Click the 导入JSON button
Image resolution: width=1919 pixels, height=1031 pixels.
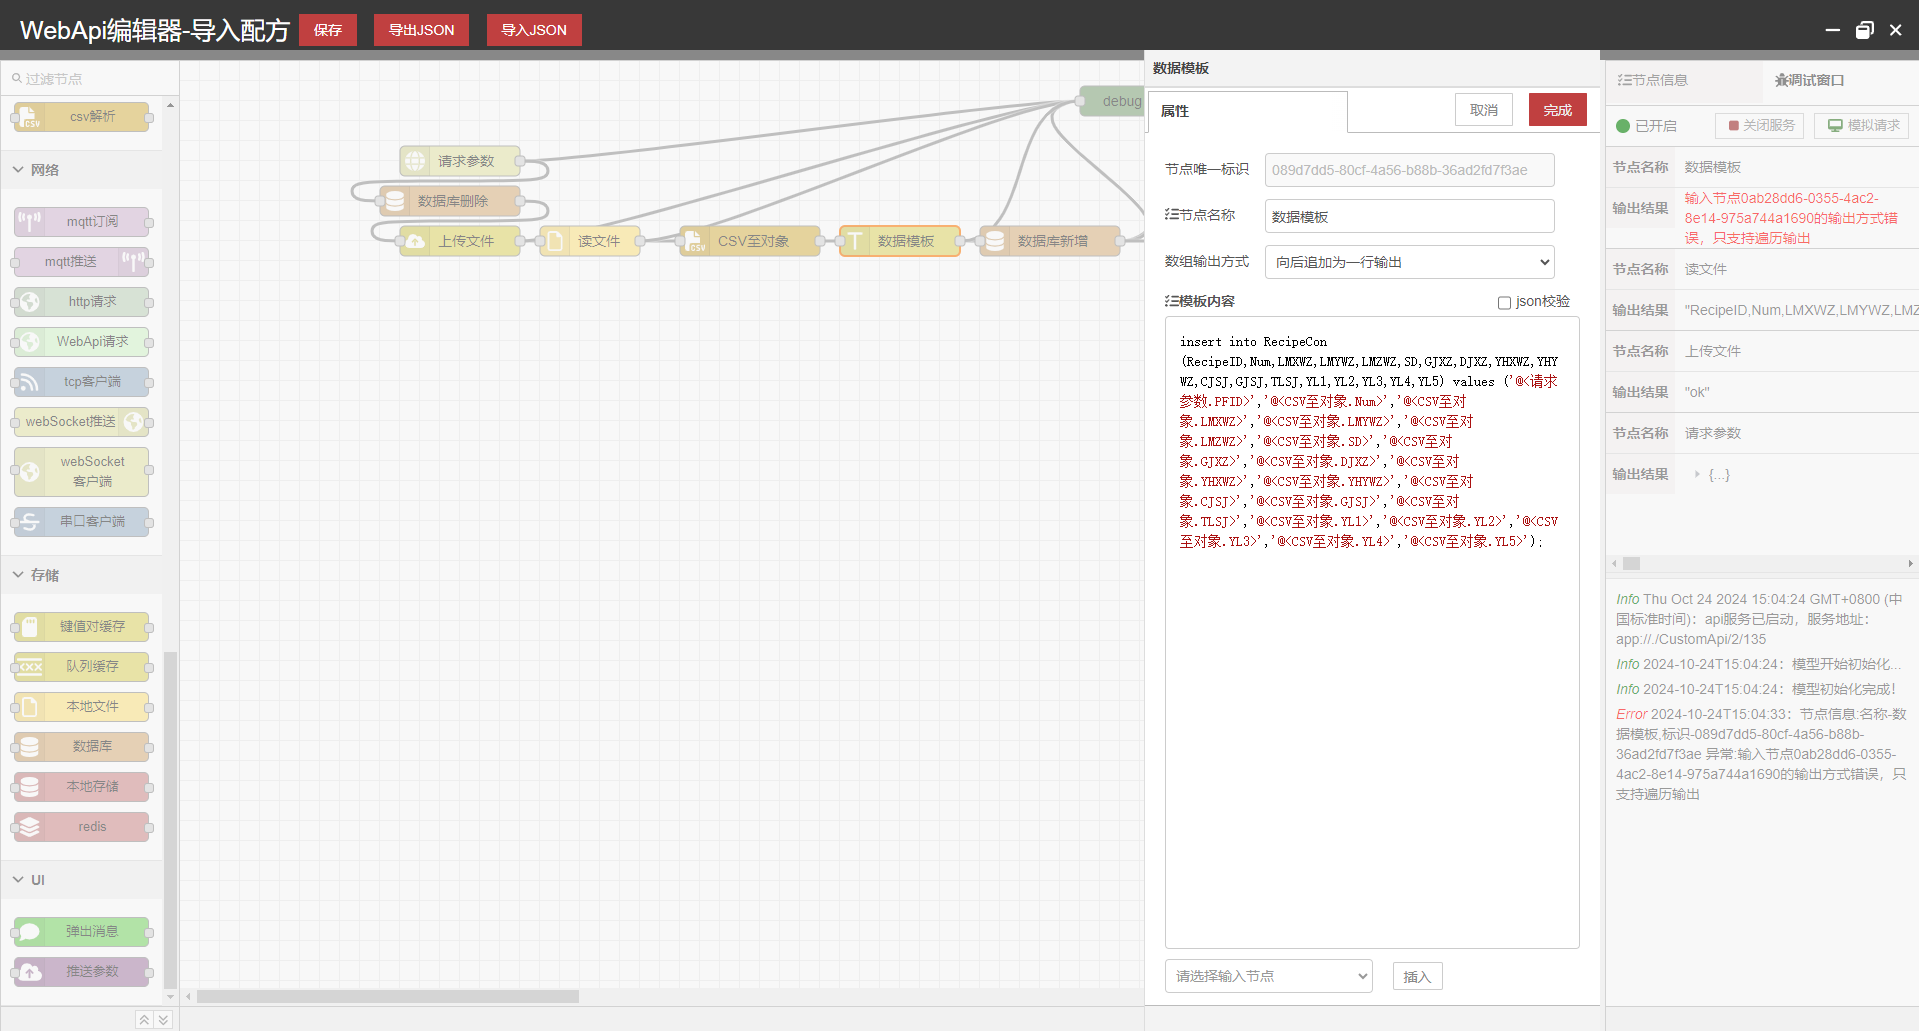[534, 30]
